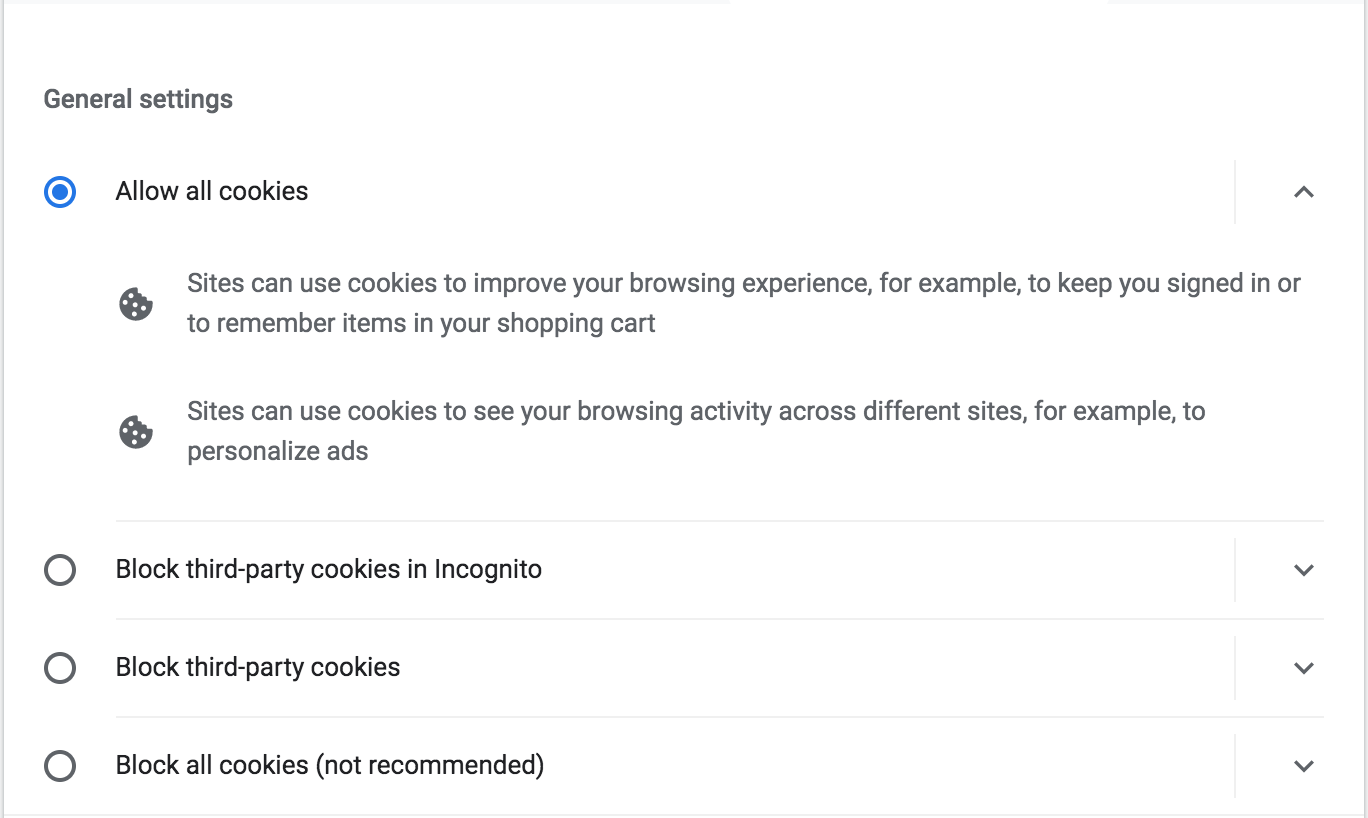Select the Block third-party cookies radio button

coord(60,668)
